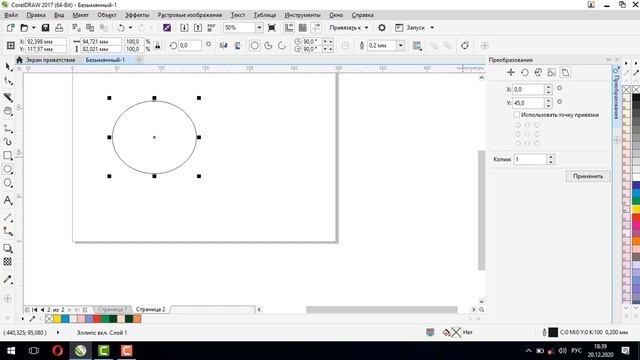Enable 'Использовать точку привязки' checkbox
The height and width of the screenshot is (360, 640).
[x=517, y=115]
